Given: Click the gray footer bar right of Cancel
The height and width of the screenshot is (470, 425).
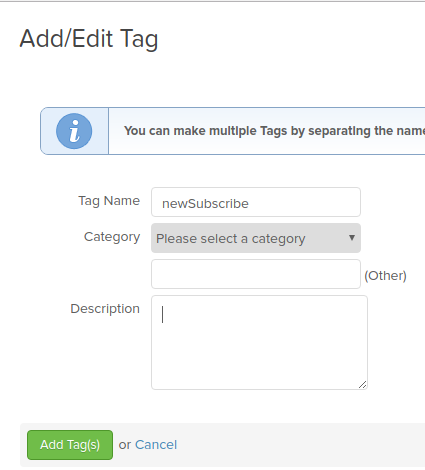Looking at the screenshot, I should tap(300, 445).
